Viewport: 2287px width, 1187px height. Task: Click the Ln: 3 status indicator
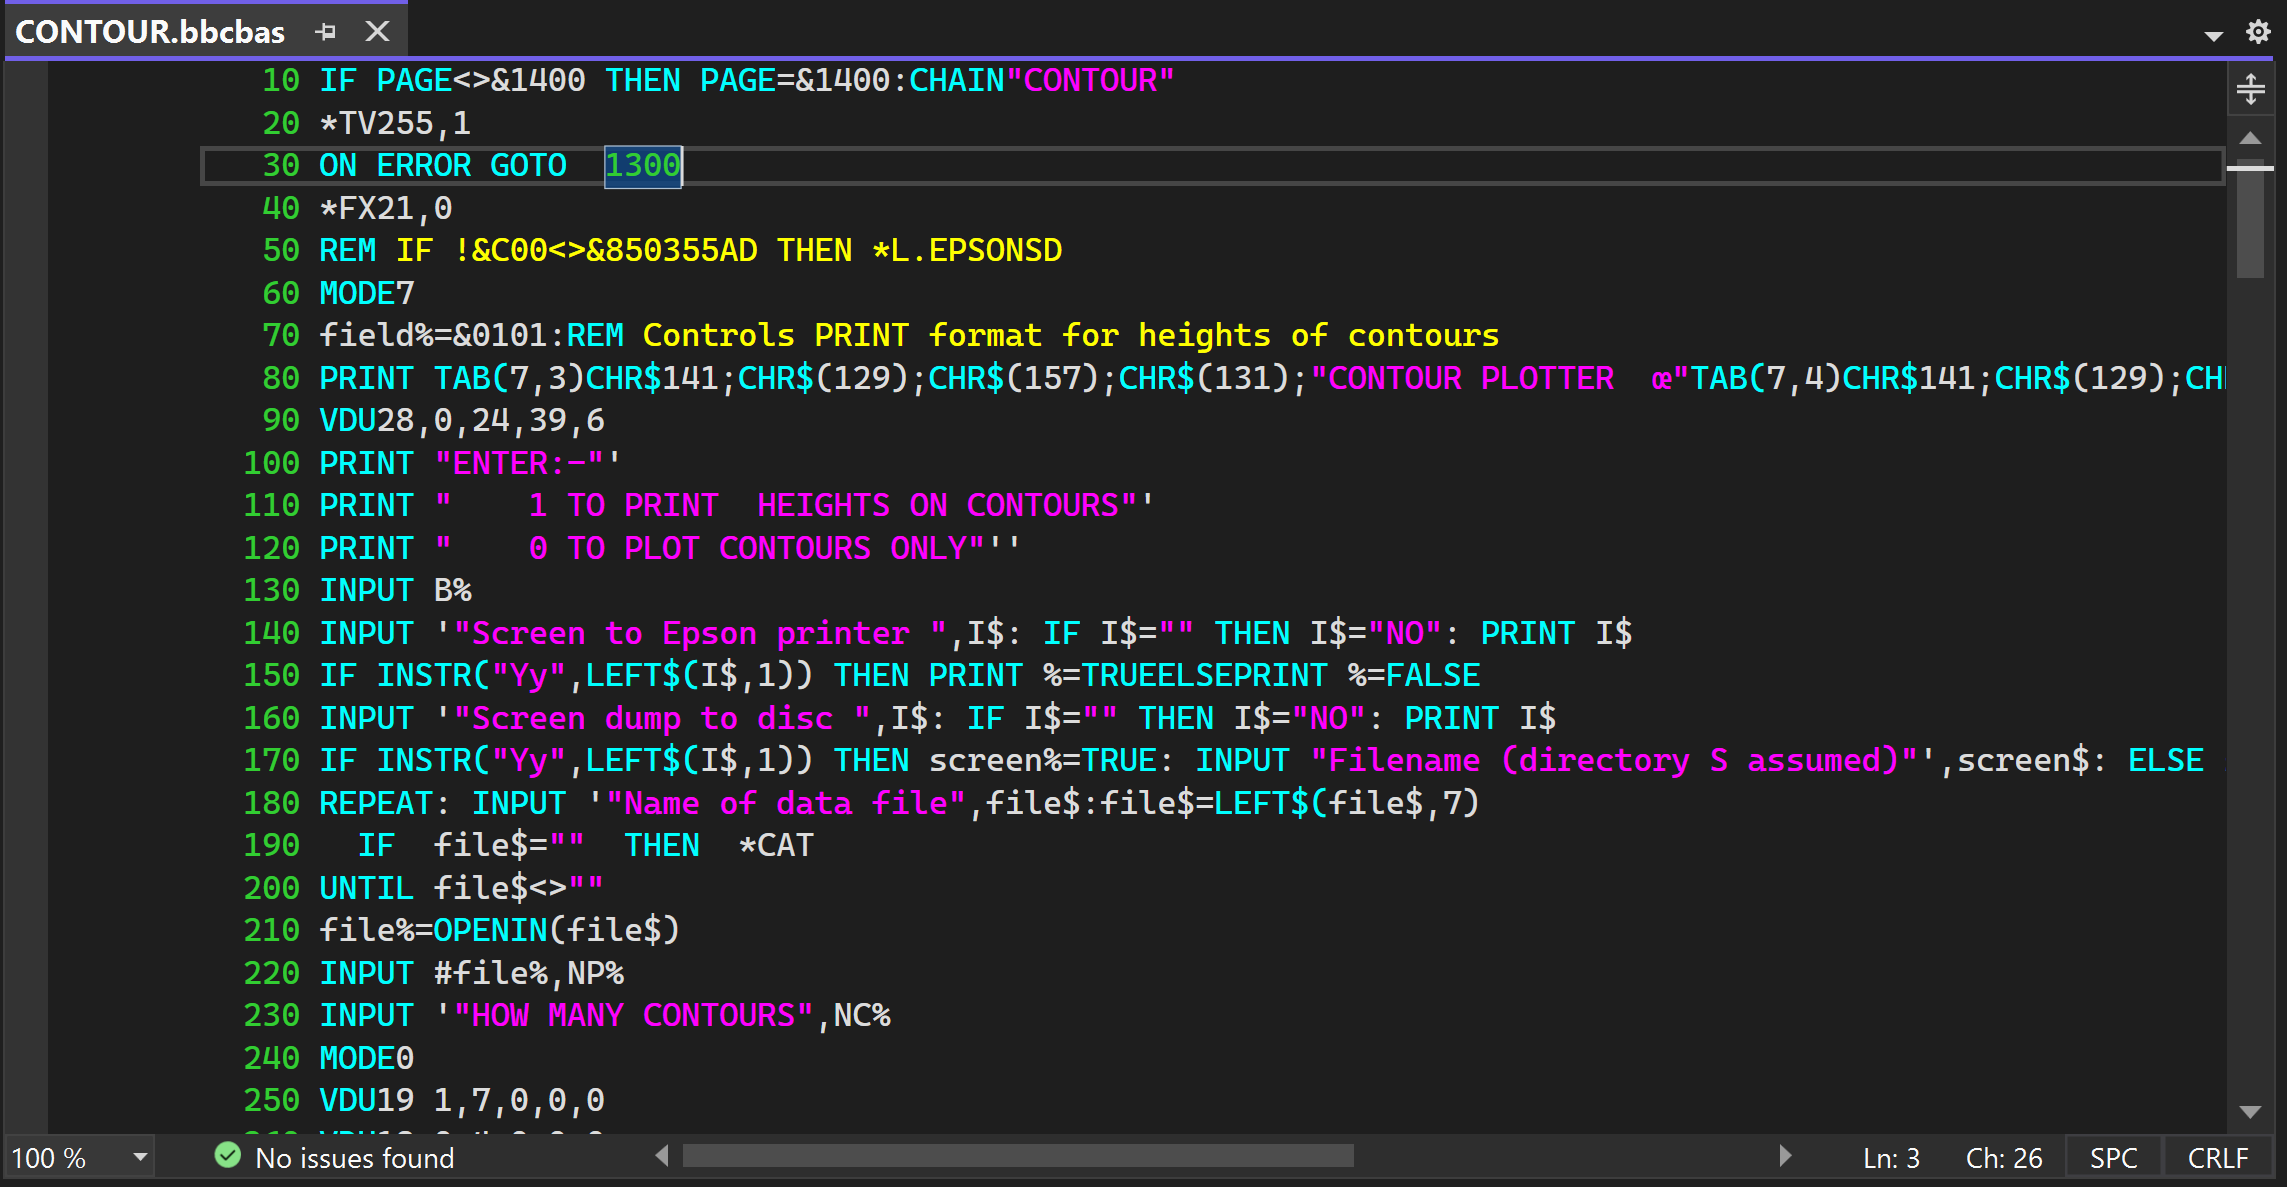(x=1891, y=1158)
